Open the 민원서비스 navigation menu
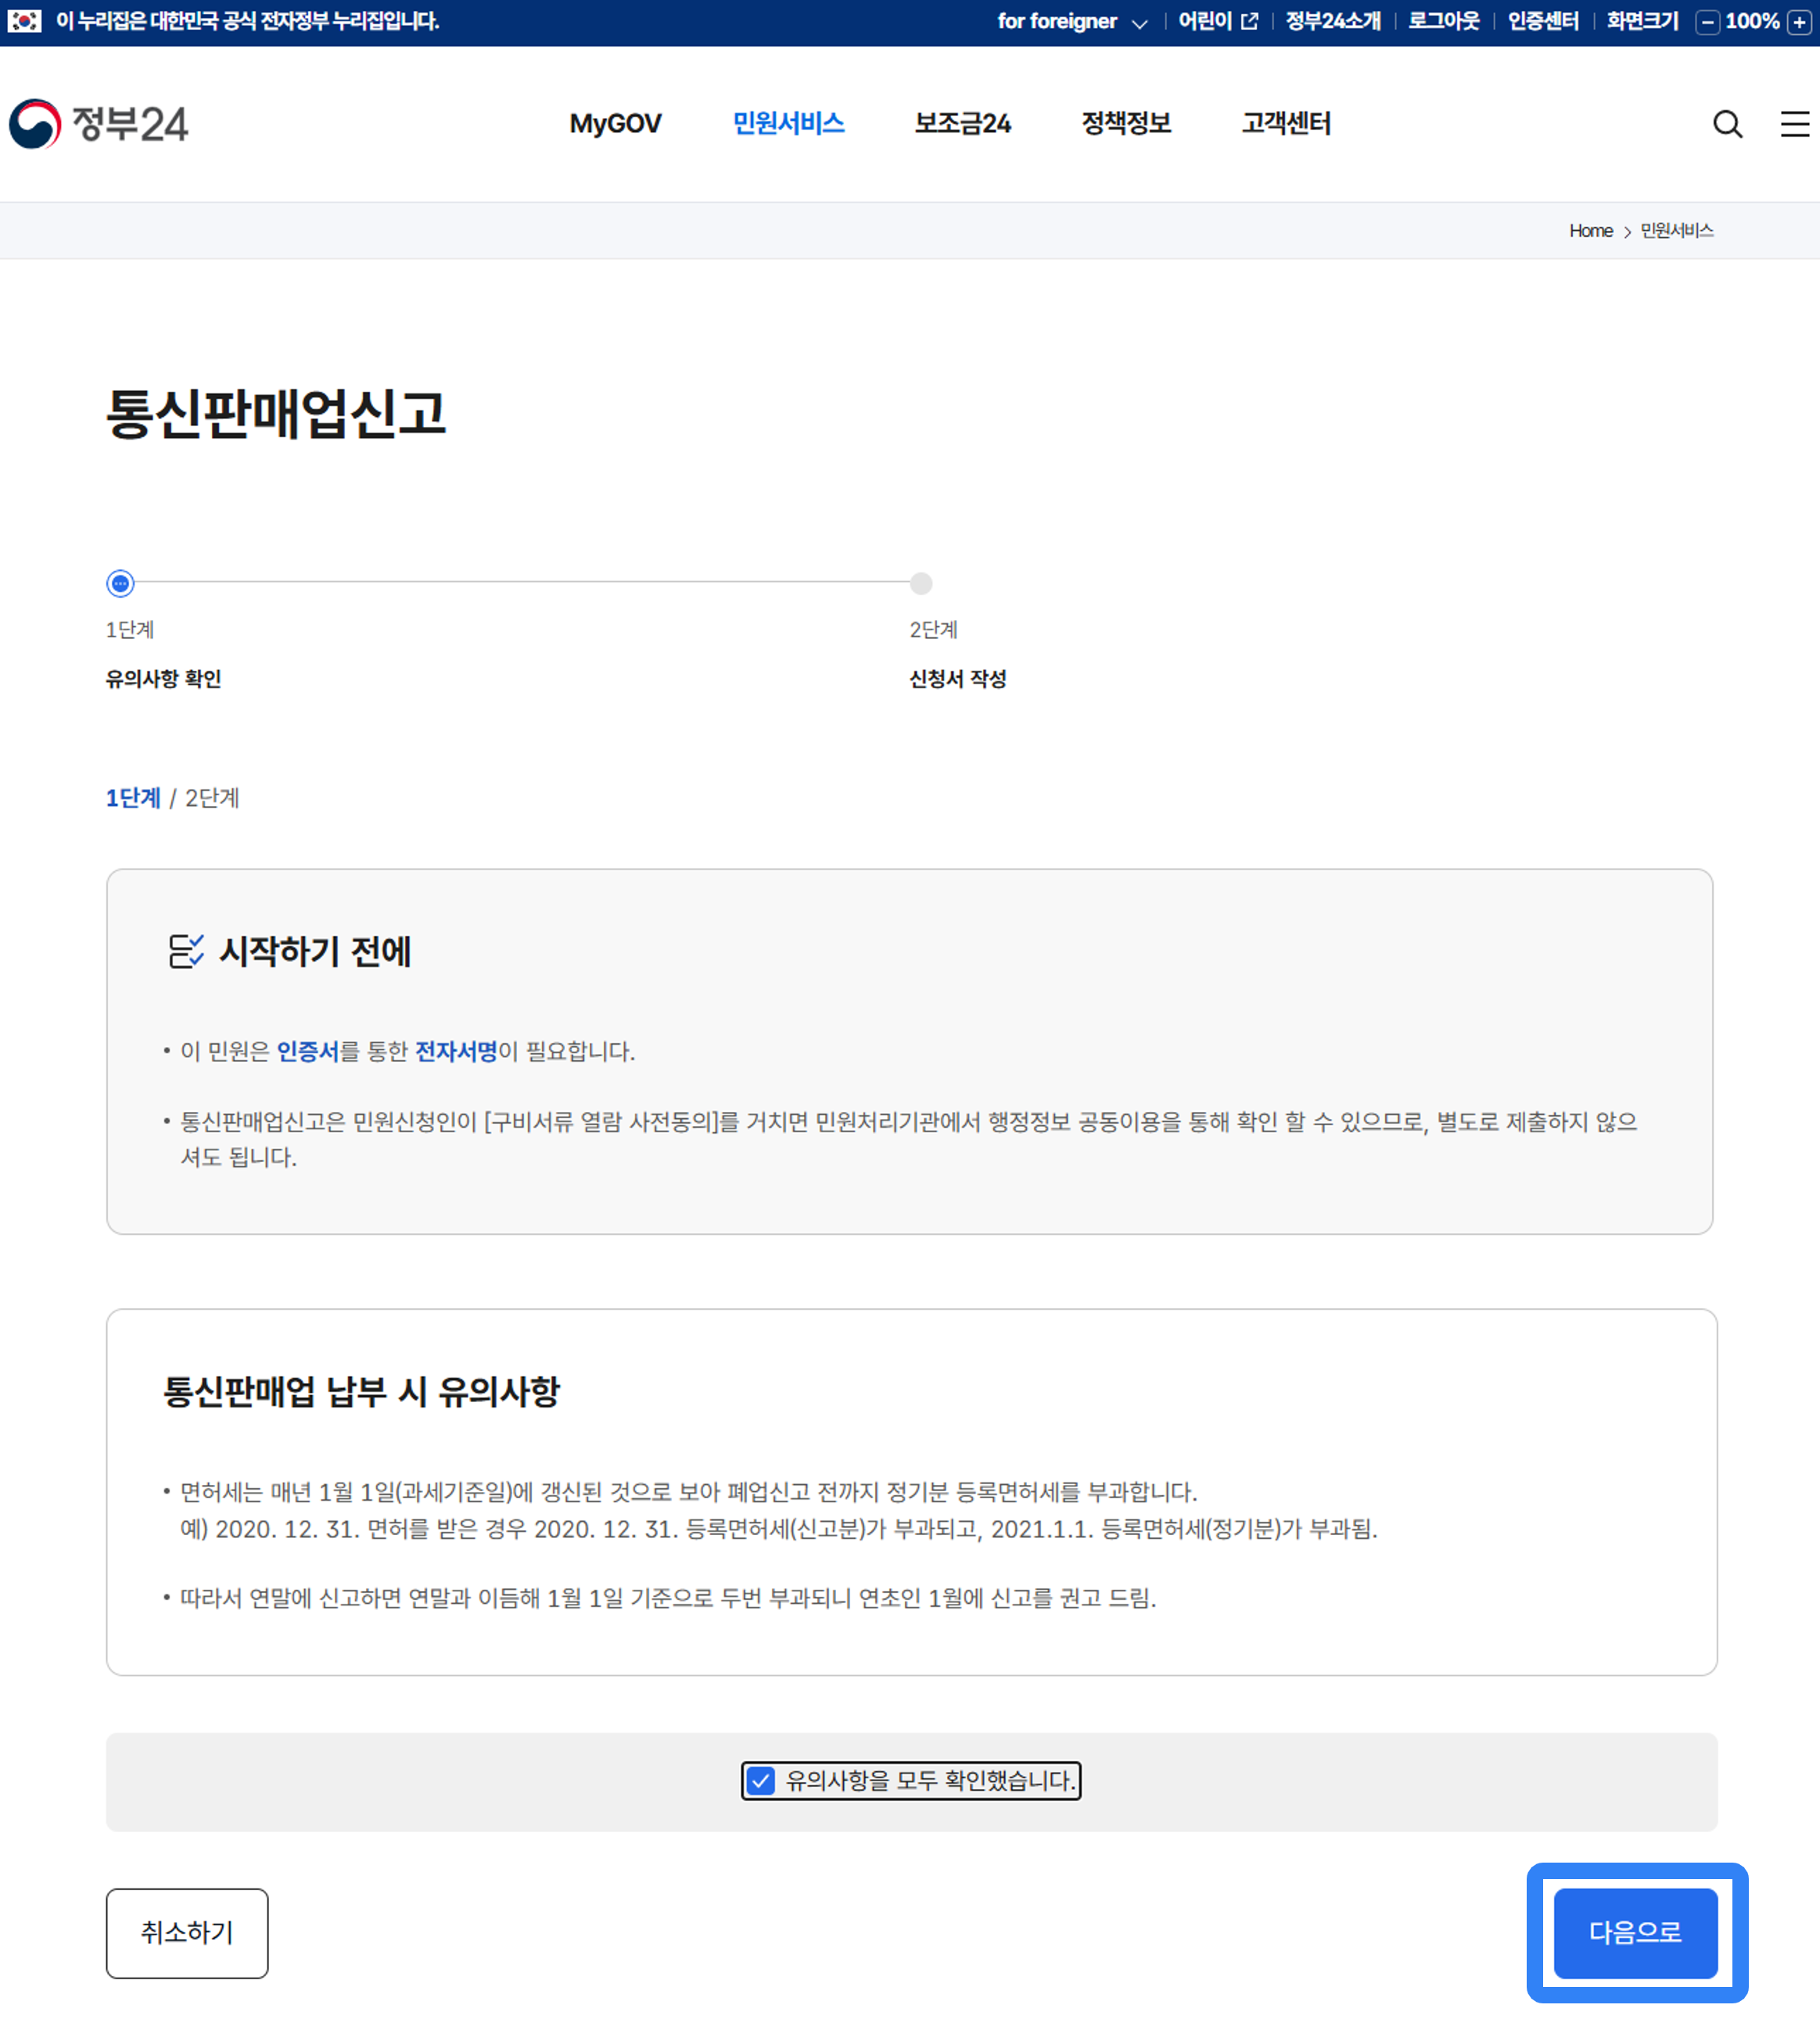This screenshot has width=1820, height=2037. click(x=788, y=124)
